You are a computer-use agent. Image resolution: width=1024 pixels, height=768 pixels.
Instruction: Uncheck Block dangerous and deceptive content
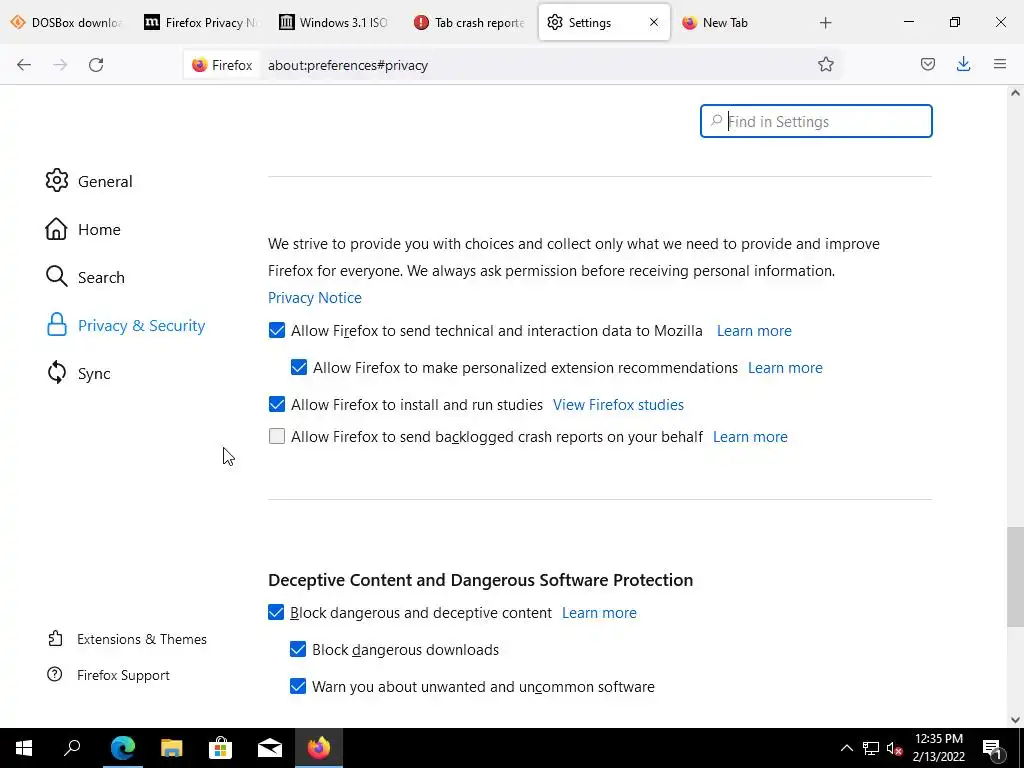[276, 613]
